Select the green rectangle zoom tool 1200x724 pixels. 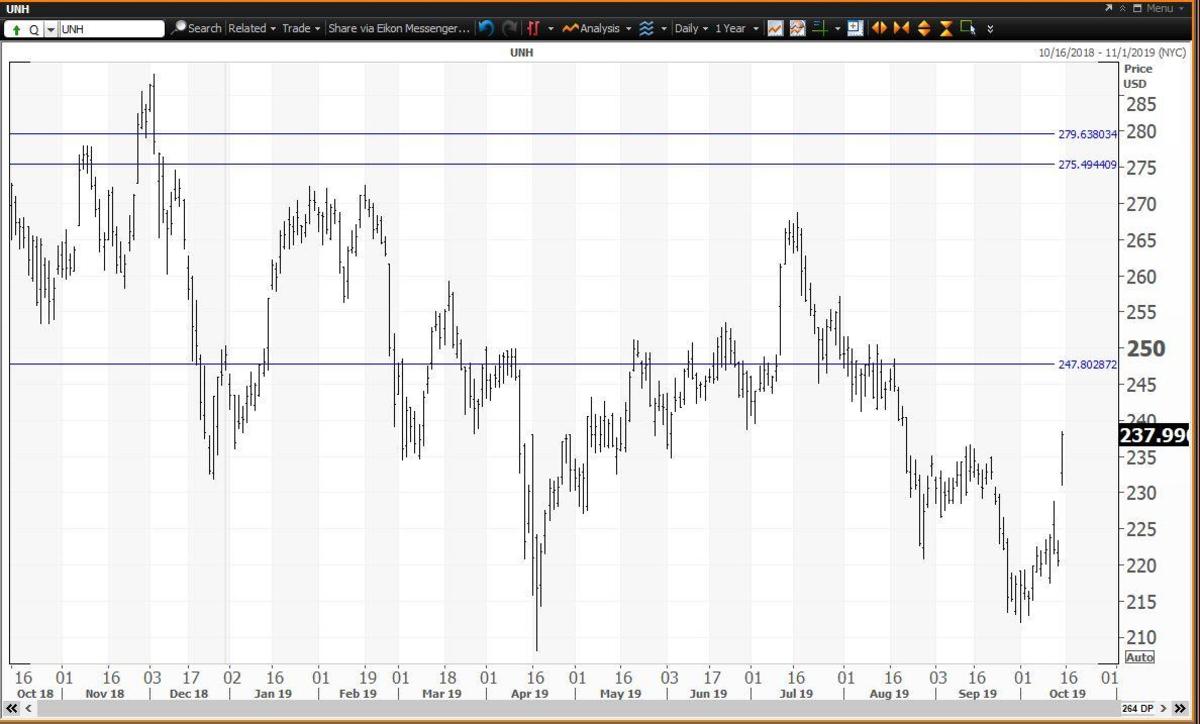pos(968,28)
